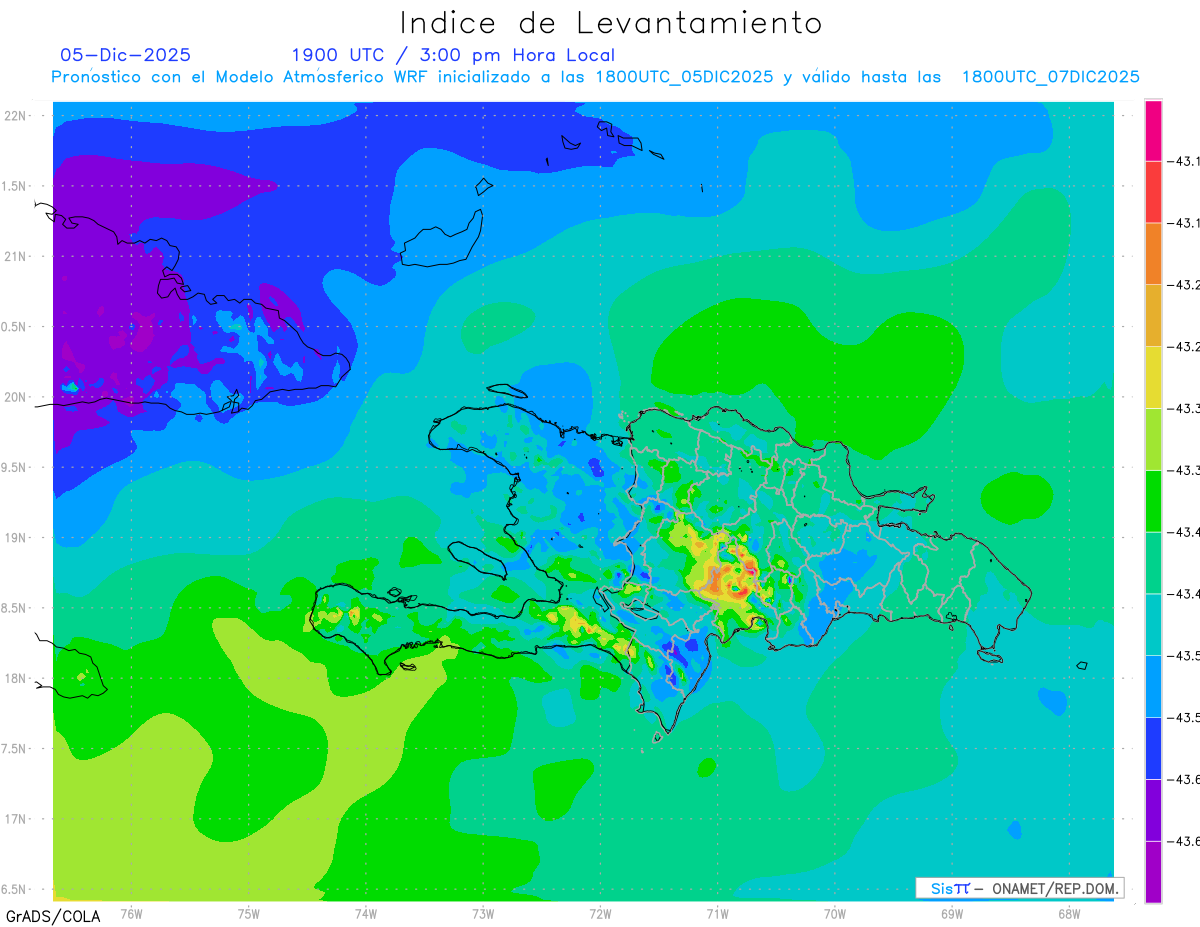Click the '75W' longitude label
This screenshot has width=1200, height=927.
tap(249, 914)
